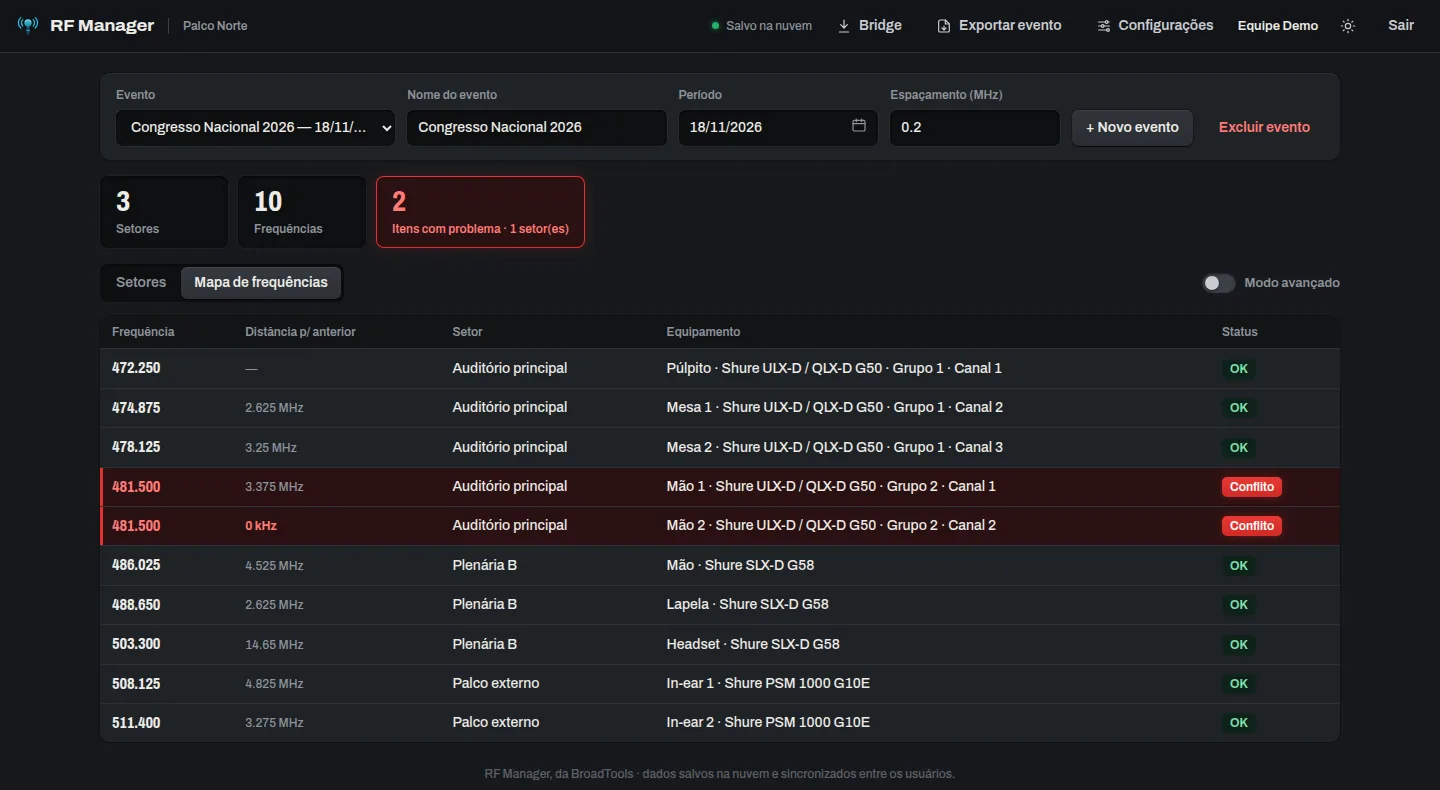The height and width of the screenshot is (790, 1440).
Task: Expand the Evento selection dropdown
Action: click(255, 128)
